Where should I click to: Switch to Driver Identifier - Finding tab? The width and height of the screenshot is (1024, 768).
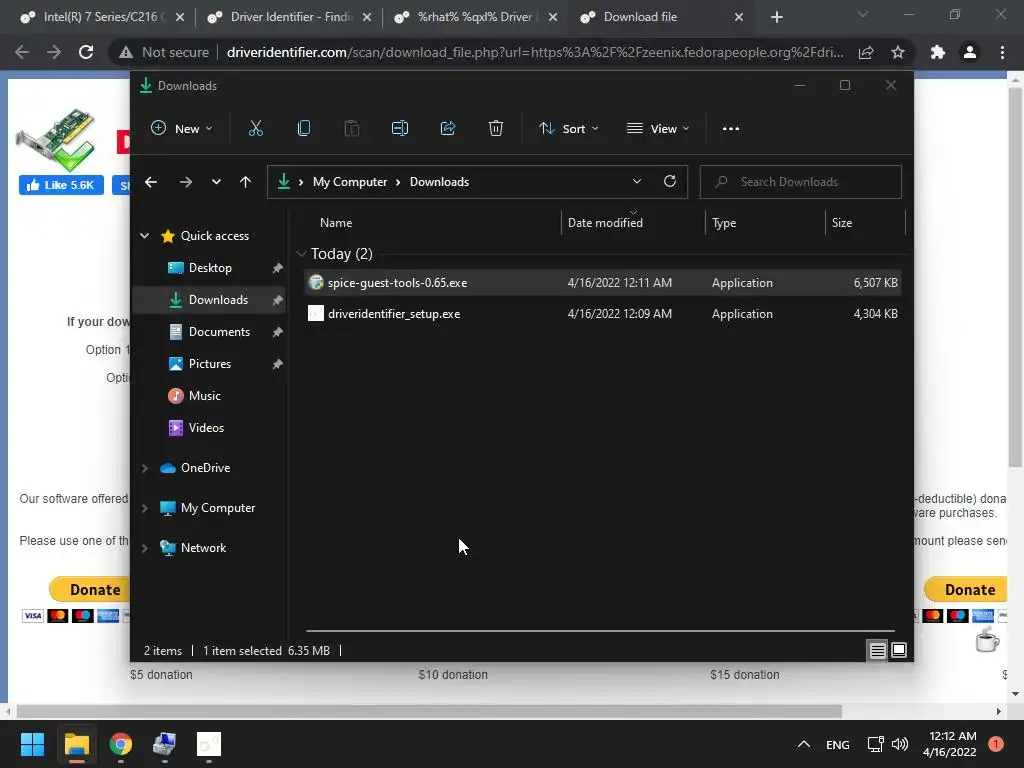point(287,17)
